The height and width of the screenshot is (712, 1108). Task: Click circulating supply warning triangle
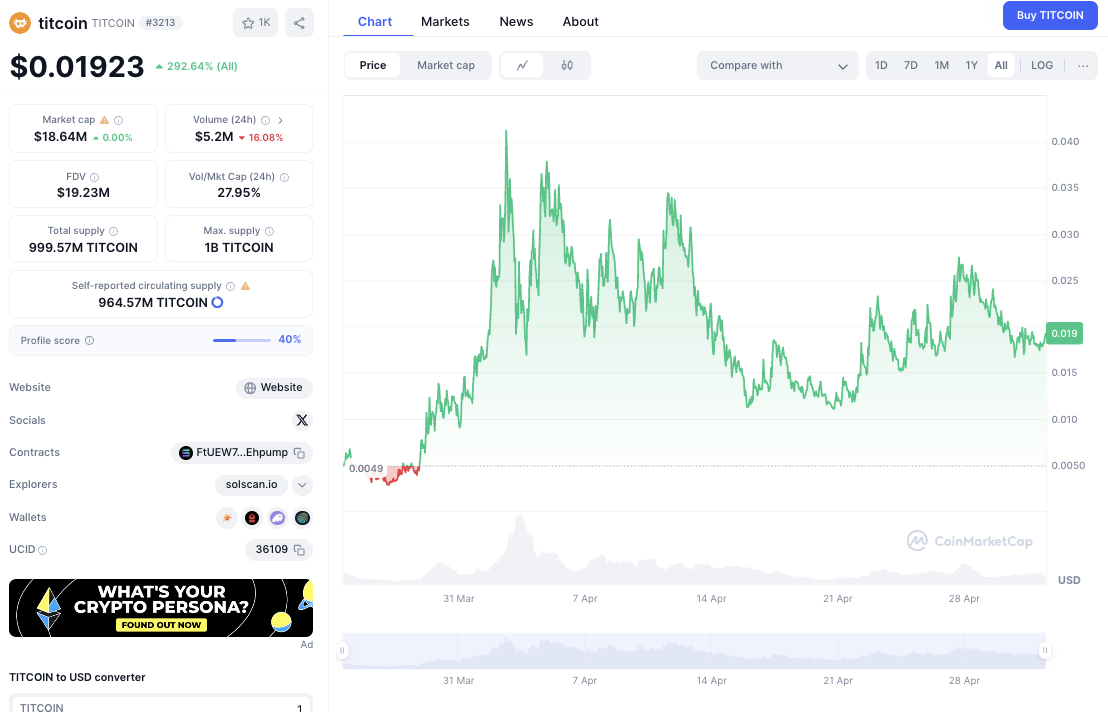246,286
